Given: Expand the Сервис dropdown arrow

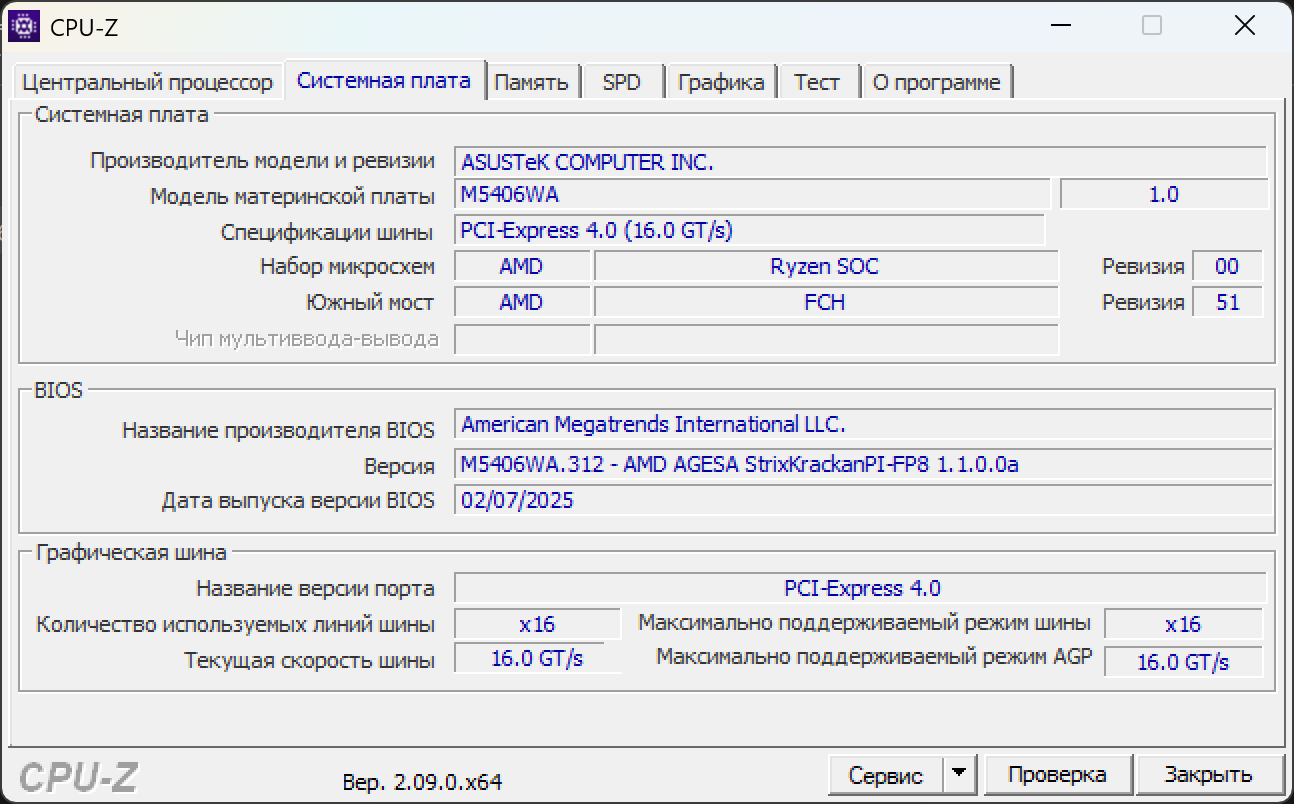Looking at the screenshot, I should [959, 774].
